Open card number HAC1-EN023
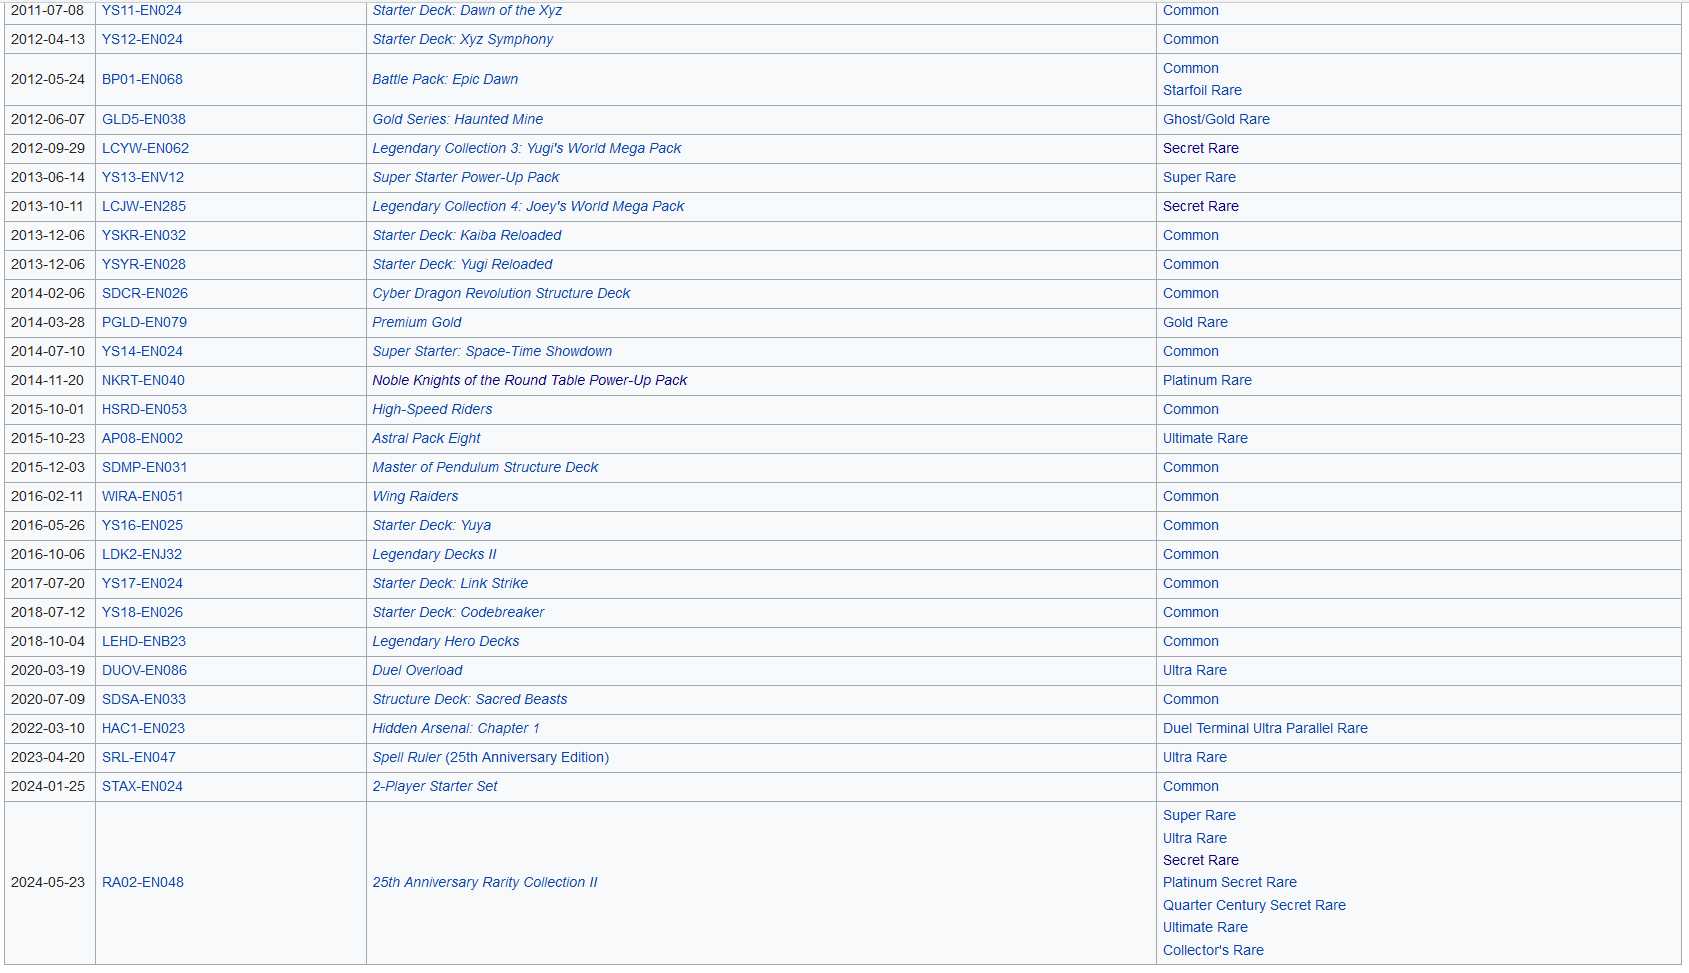1689x973 pixels. tap(143, 728)
